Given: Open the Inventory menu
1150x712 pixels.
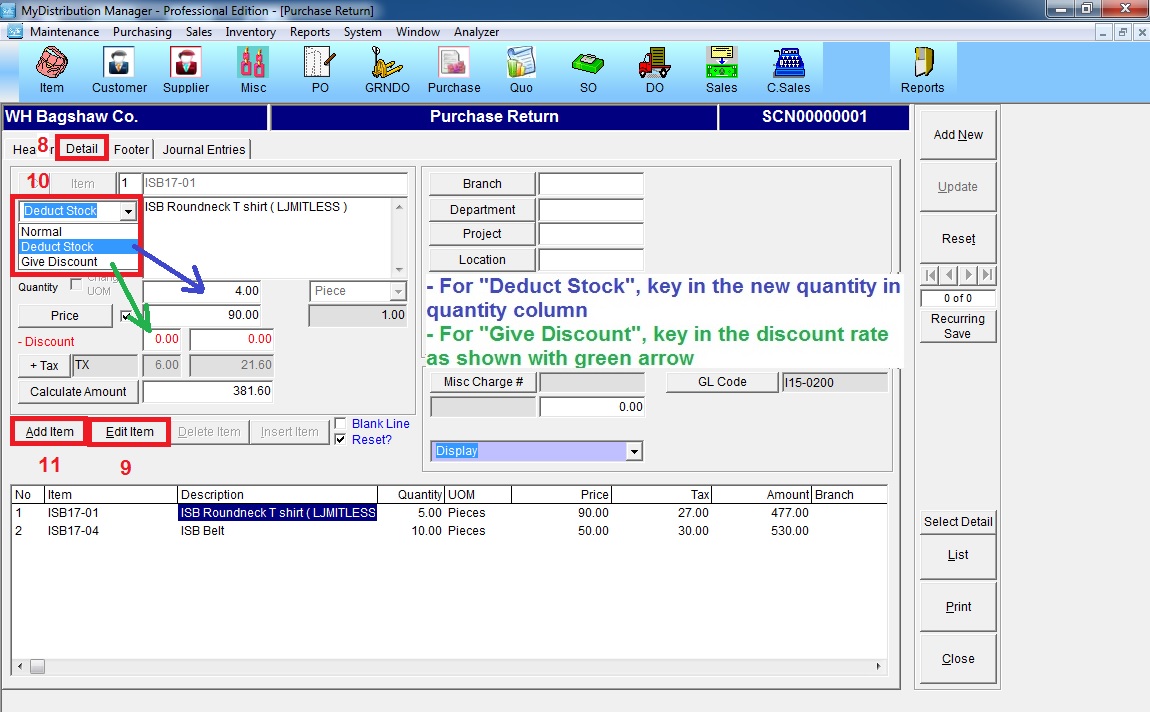Looking at the screenshot, I should 250,32.
